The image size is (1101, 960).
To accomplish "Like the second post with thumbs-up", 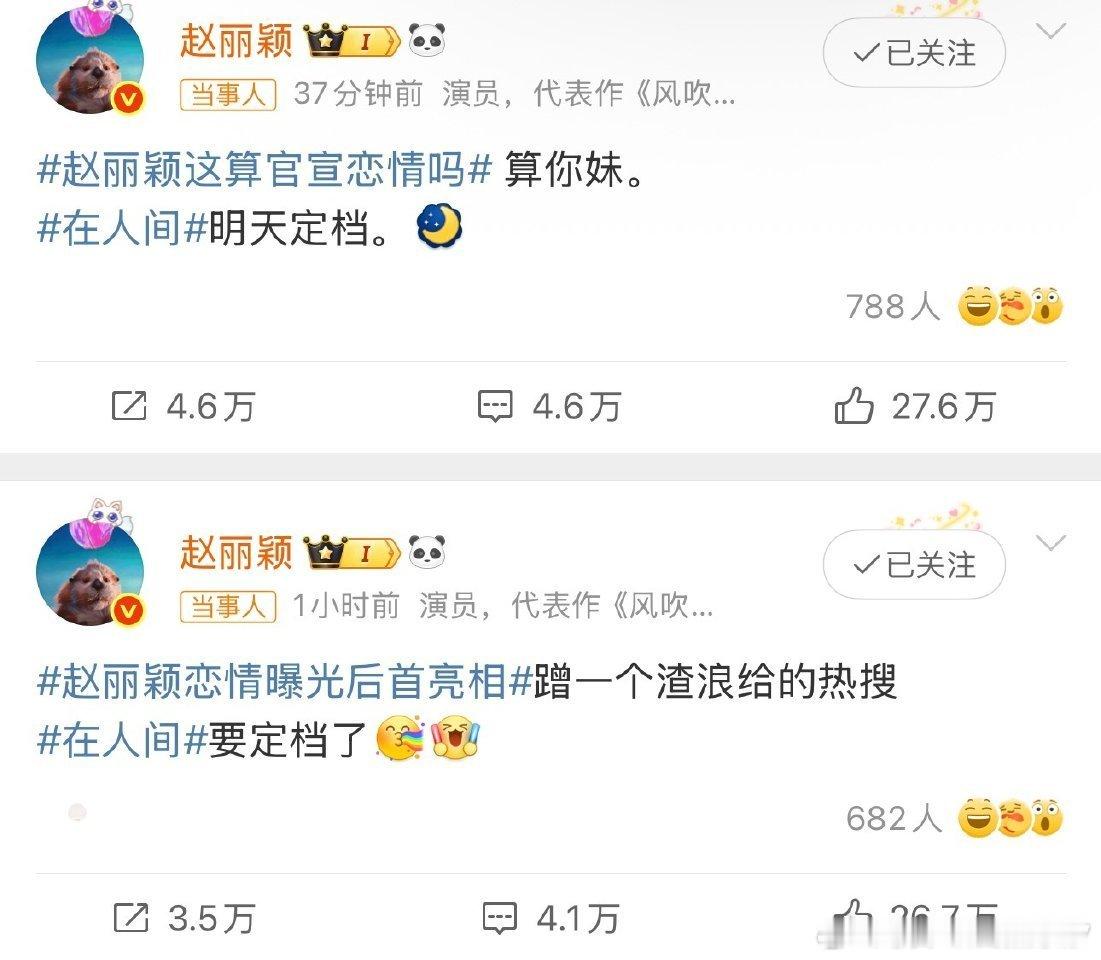I will (x=853, y=917).
